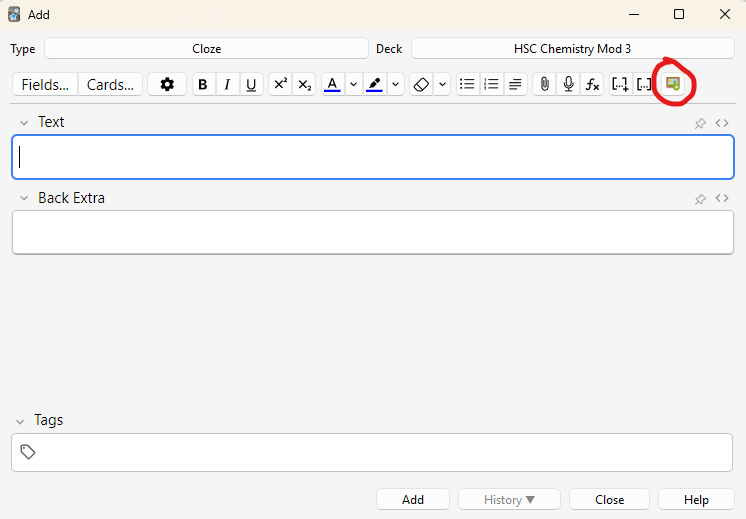Change the note type from Cloze
The image size is (746, 519).
pos(206,49)
